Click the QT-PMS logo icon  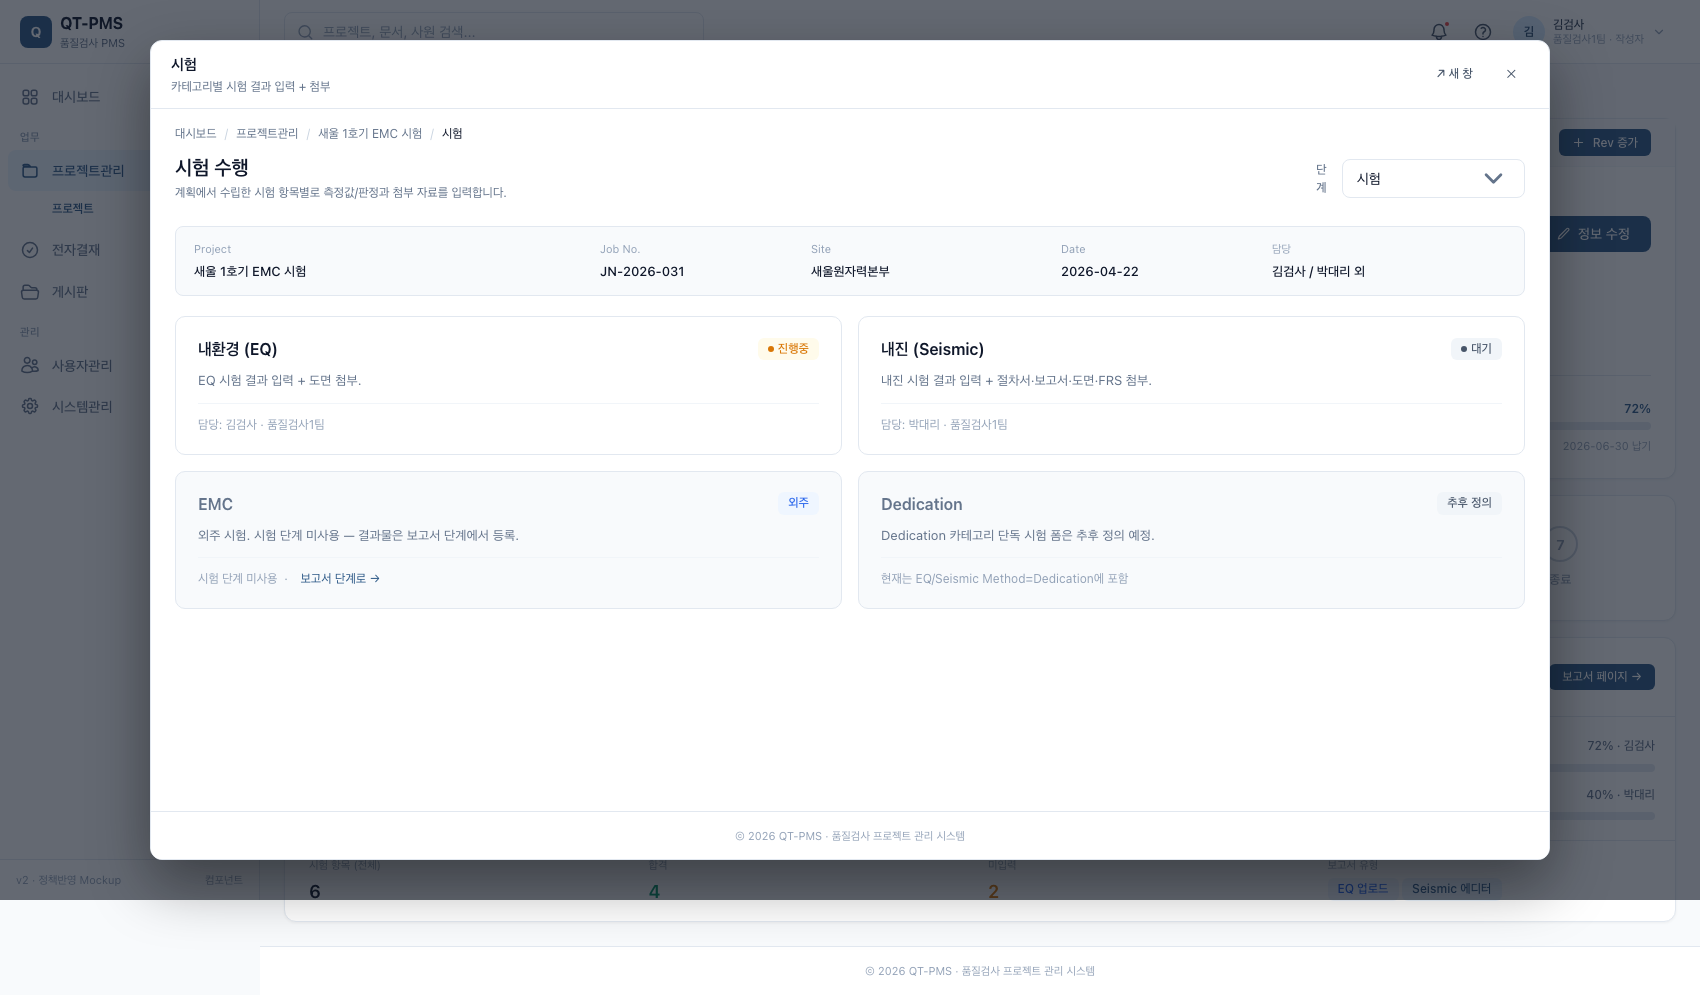click(36, 32)
